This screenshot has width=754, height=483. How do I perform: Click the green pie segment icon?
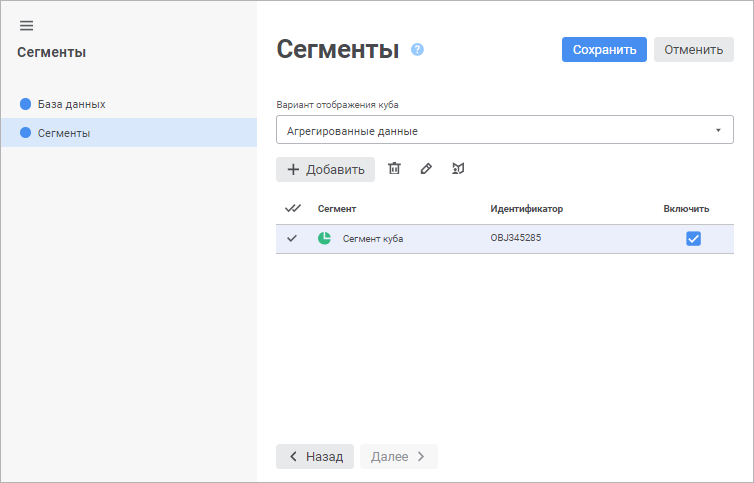[x=325, y=238]
